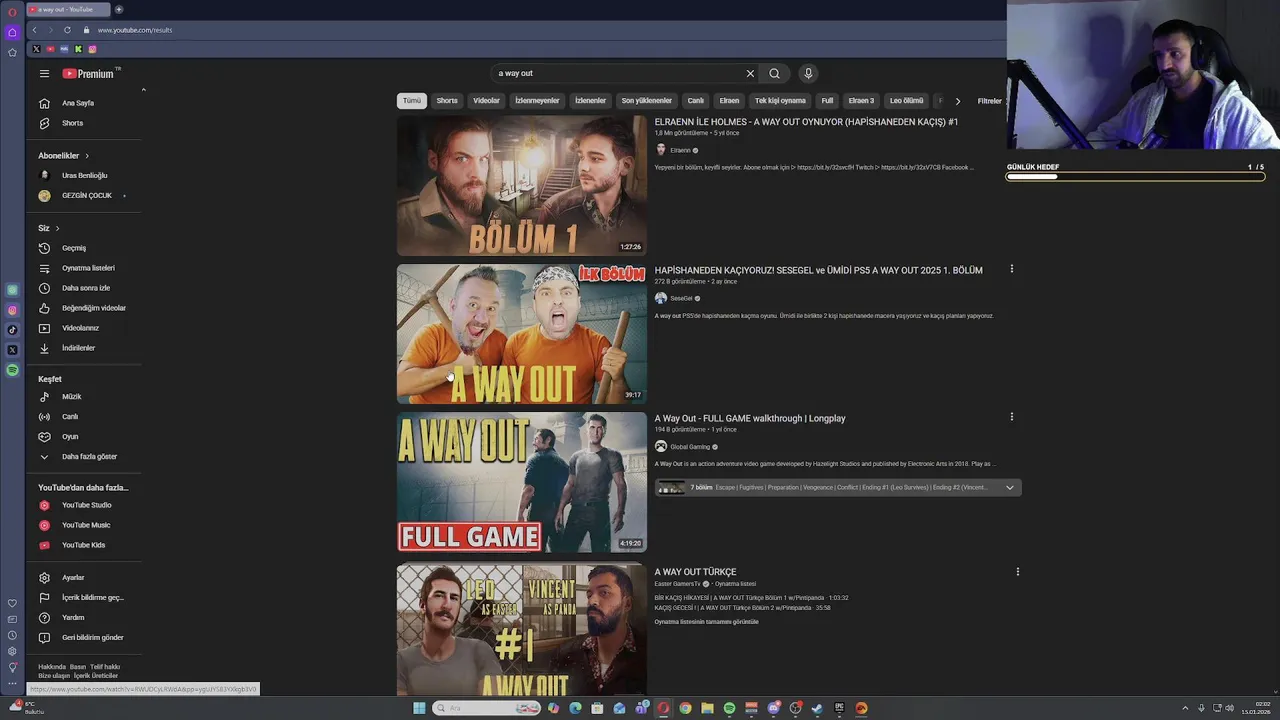The image size is (1280, 720).
Task: Open the Kick bookmark in bookmarks bar
Action: point(78,49)
